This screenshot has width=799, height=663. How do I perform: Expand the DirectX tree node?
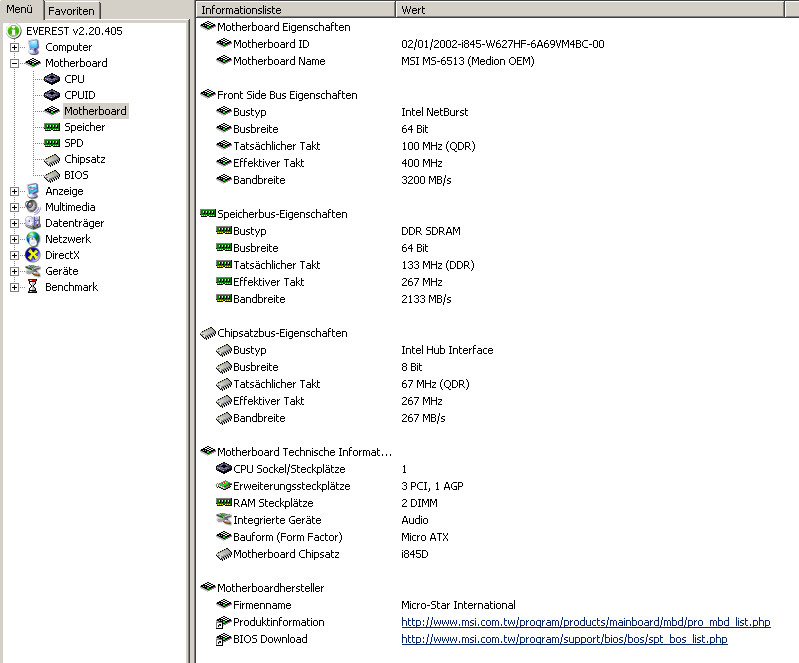tap(14, 255)
